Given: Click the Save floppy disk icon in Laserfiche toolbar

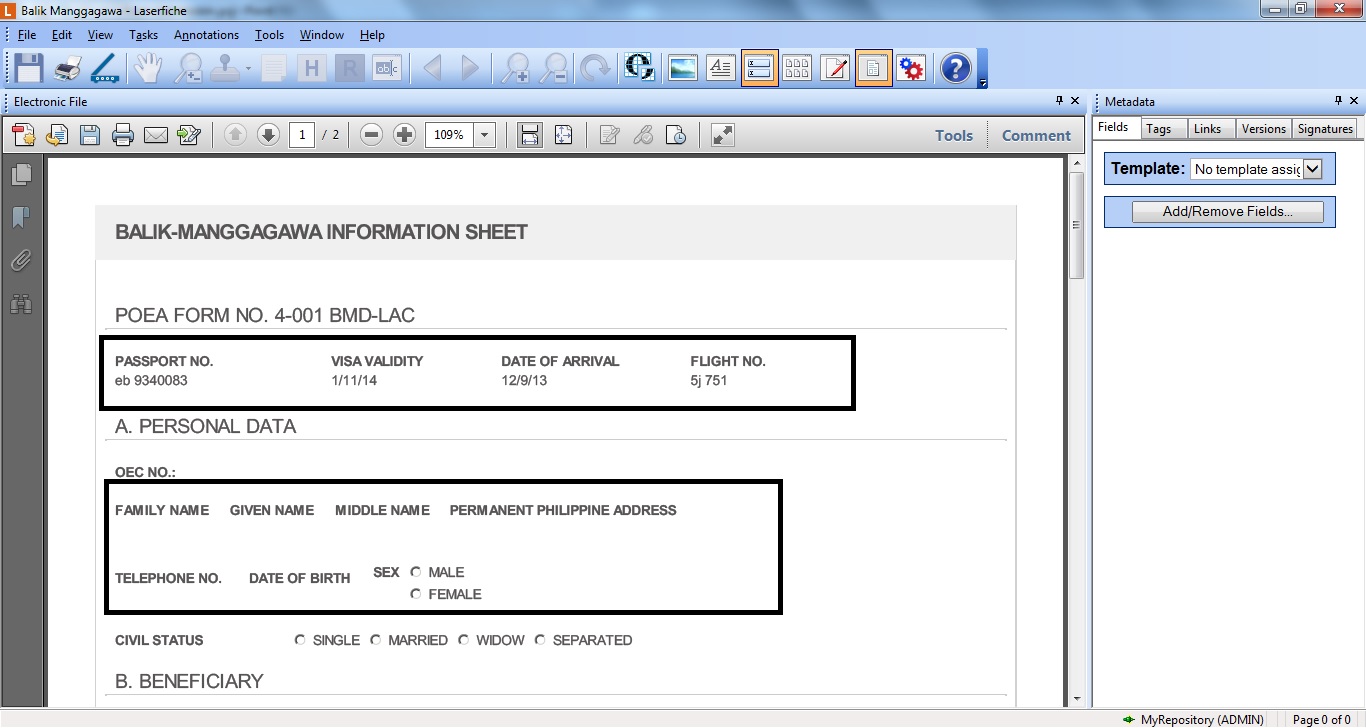Looking at the screenshot, I should 28,68.
